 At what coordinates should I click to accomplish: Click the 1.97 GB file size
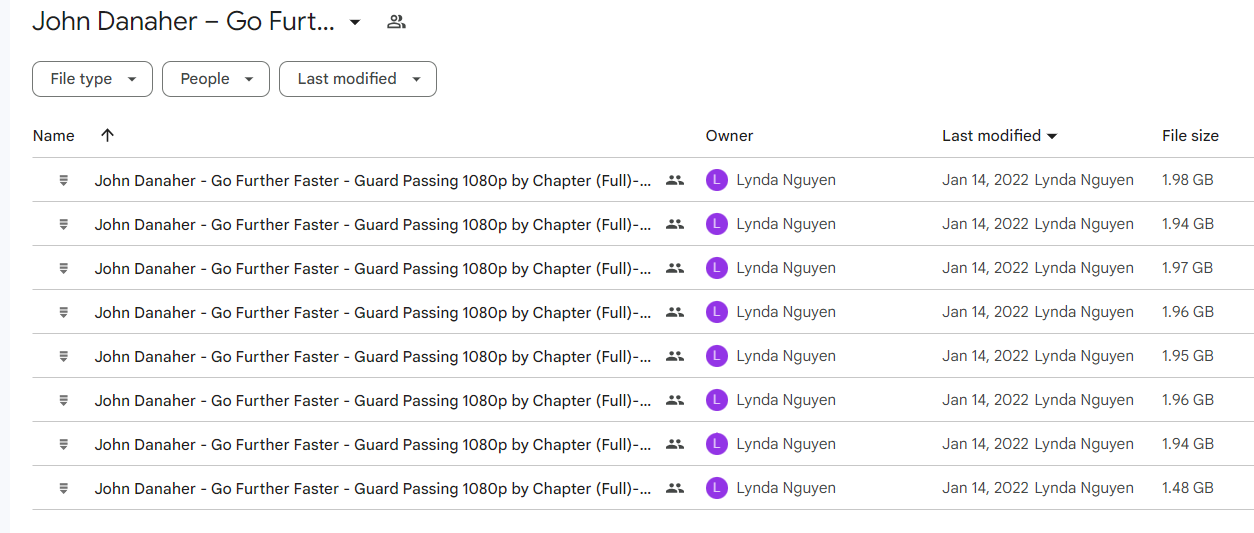(1188, 269)
